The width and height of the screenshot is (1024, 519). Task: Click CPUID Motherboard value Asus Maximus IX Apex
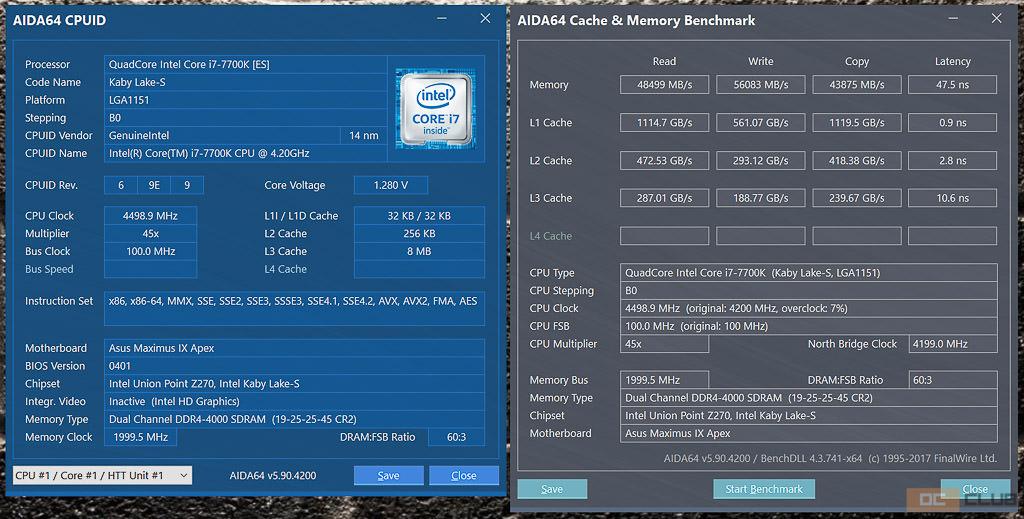click(x=295, y=348)
